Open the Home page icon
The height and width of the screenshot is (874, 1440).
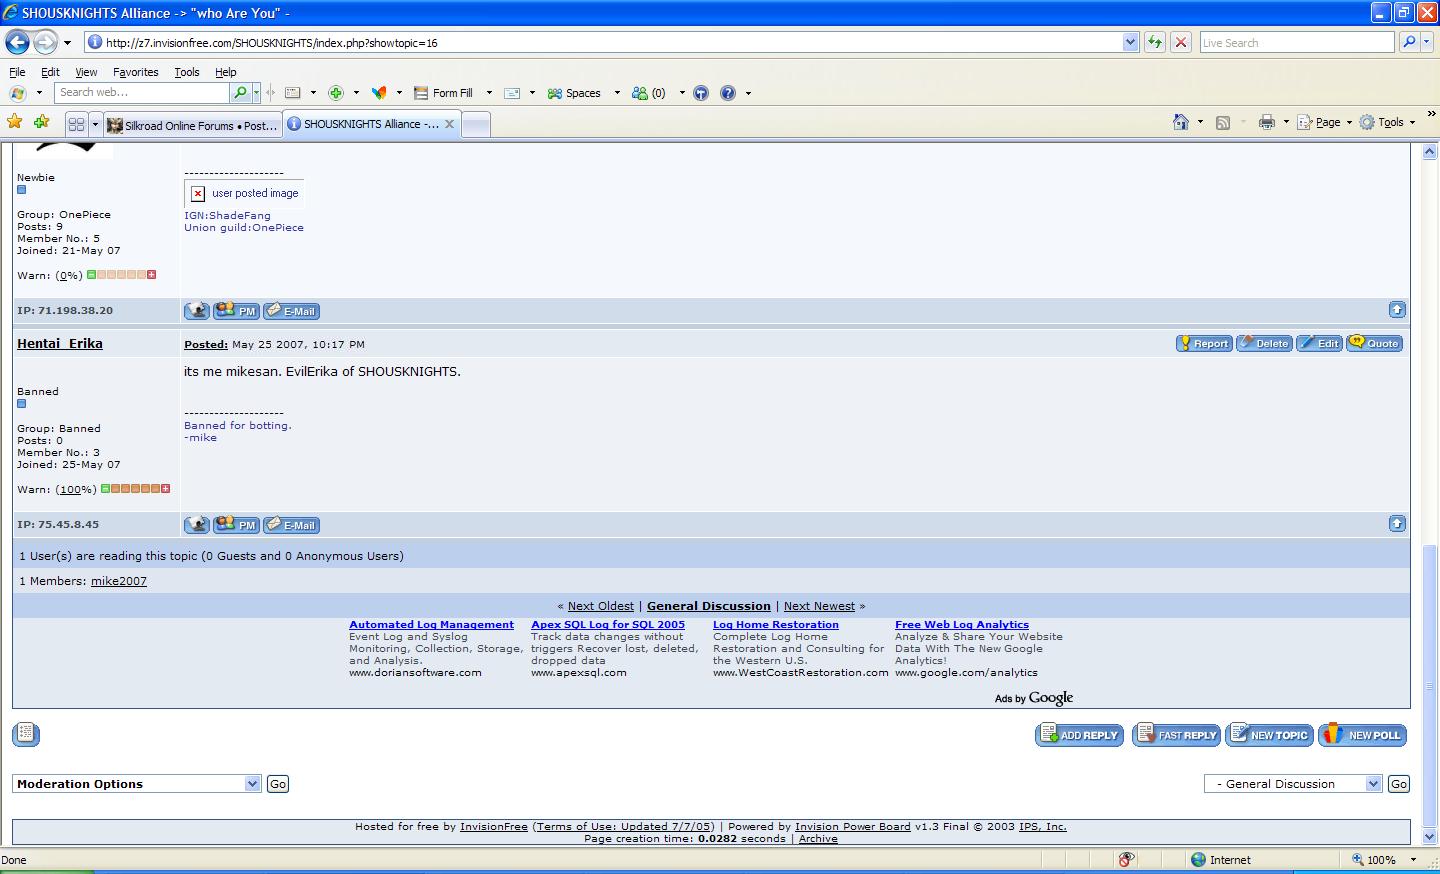pyautogui.click(x=1181, y=122)
